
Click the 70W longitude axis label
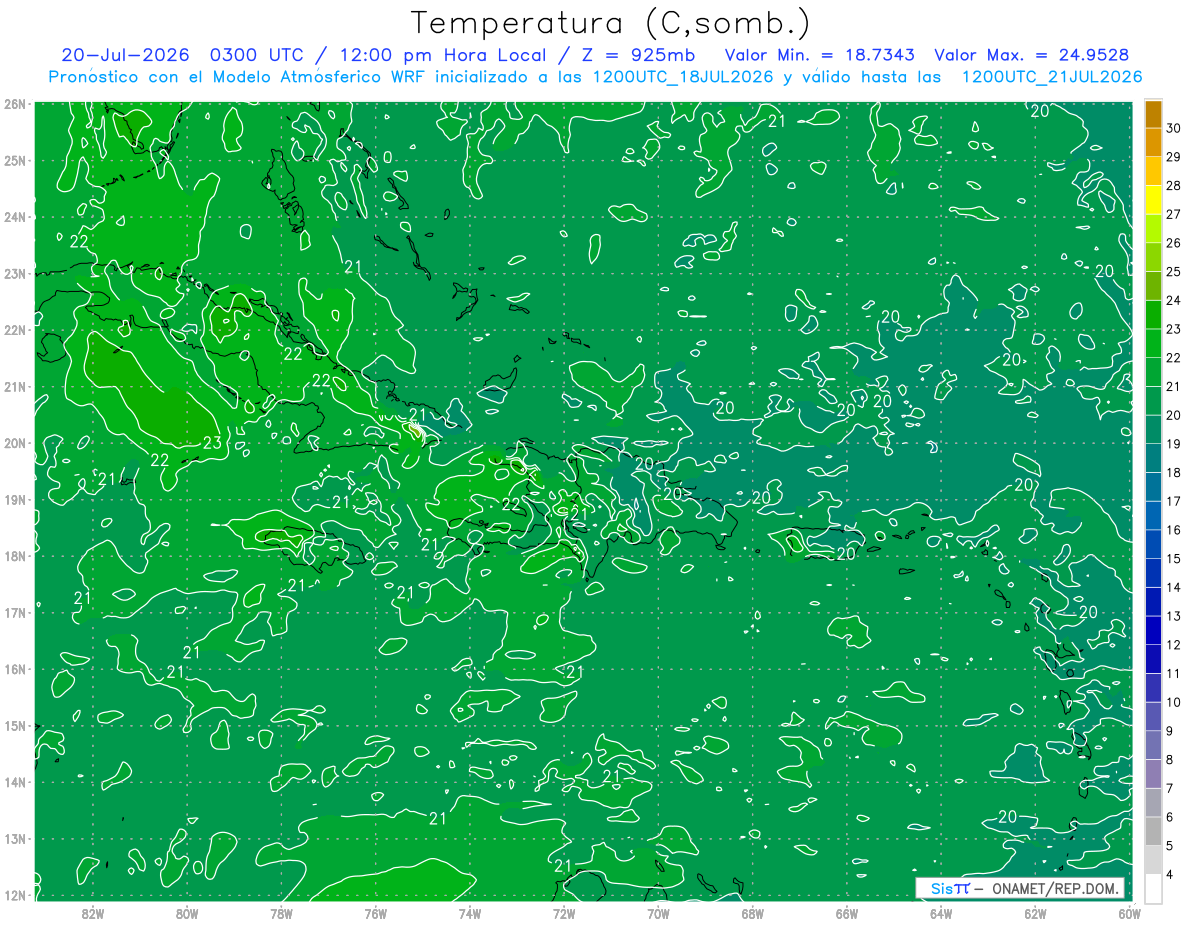[658, 913]
